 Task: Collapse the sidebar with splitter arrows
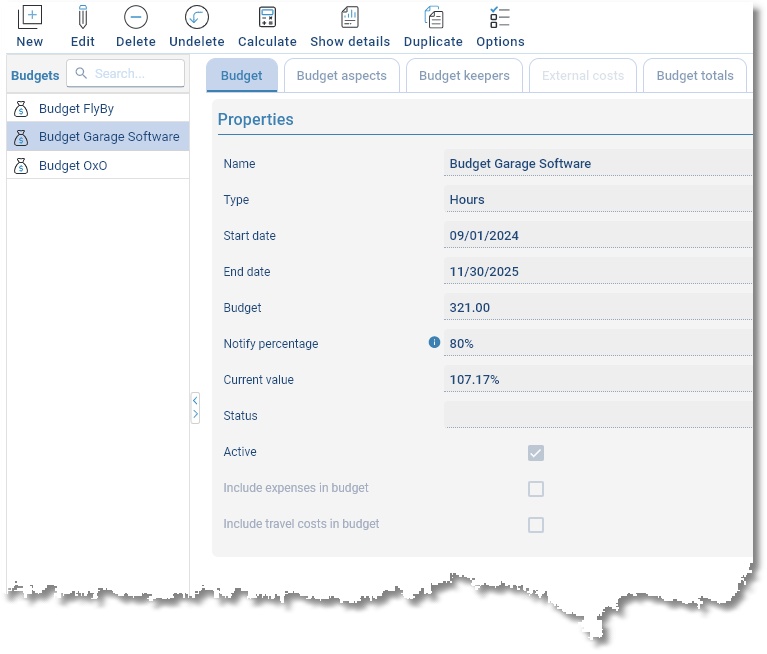tap(195, 407)
